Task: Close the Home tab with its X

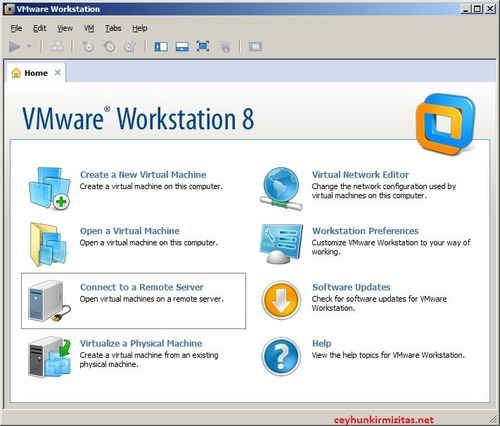Action: click(57, 72)
